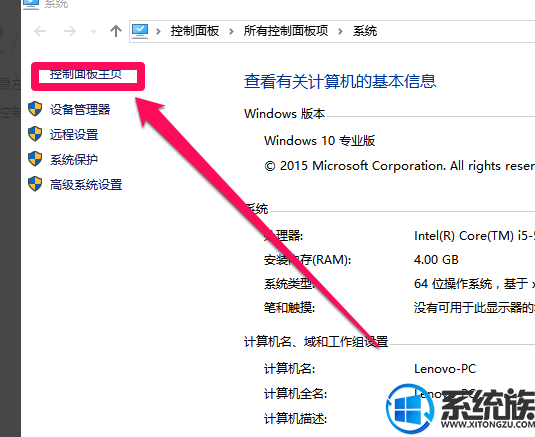
Task: Click the computer icon in address bar
Action: tap(140, 31)
